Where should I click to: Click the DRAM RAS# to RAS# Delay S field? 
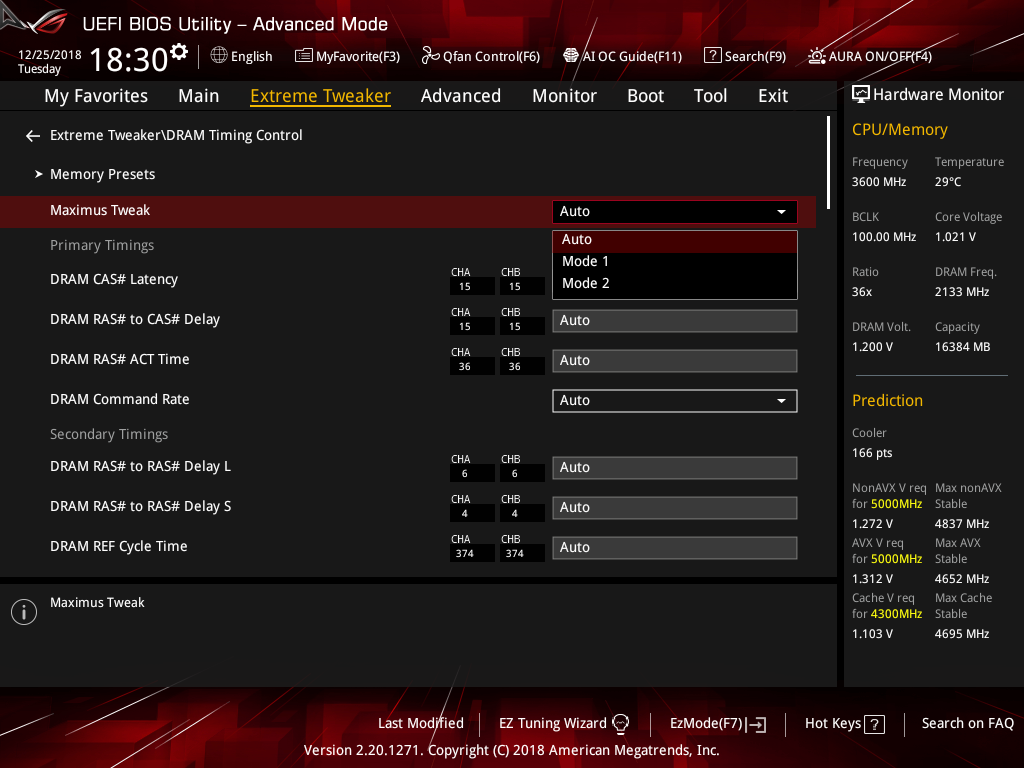coord(675,507)
